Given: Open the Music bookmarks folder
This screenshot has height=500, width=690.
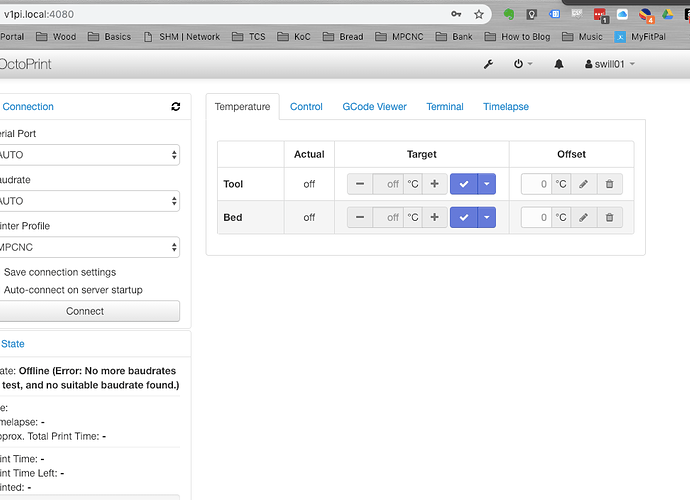Looking at the screenshot, I should [582, 37].
